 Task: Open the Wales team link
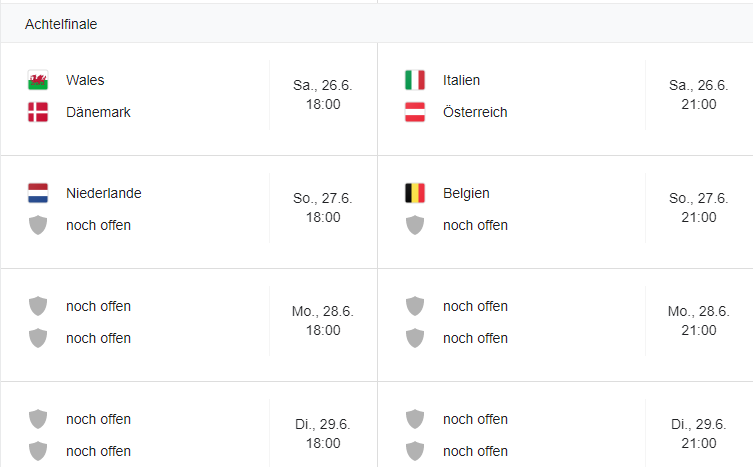(85, 80)
